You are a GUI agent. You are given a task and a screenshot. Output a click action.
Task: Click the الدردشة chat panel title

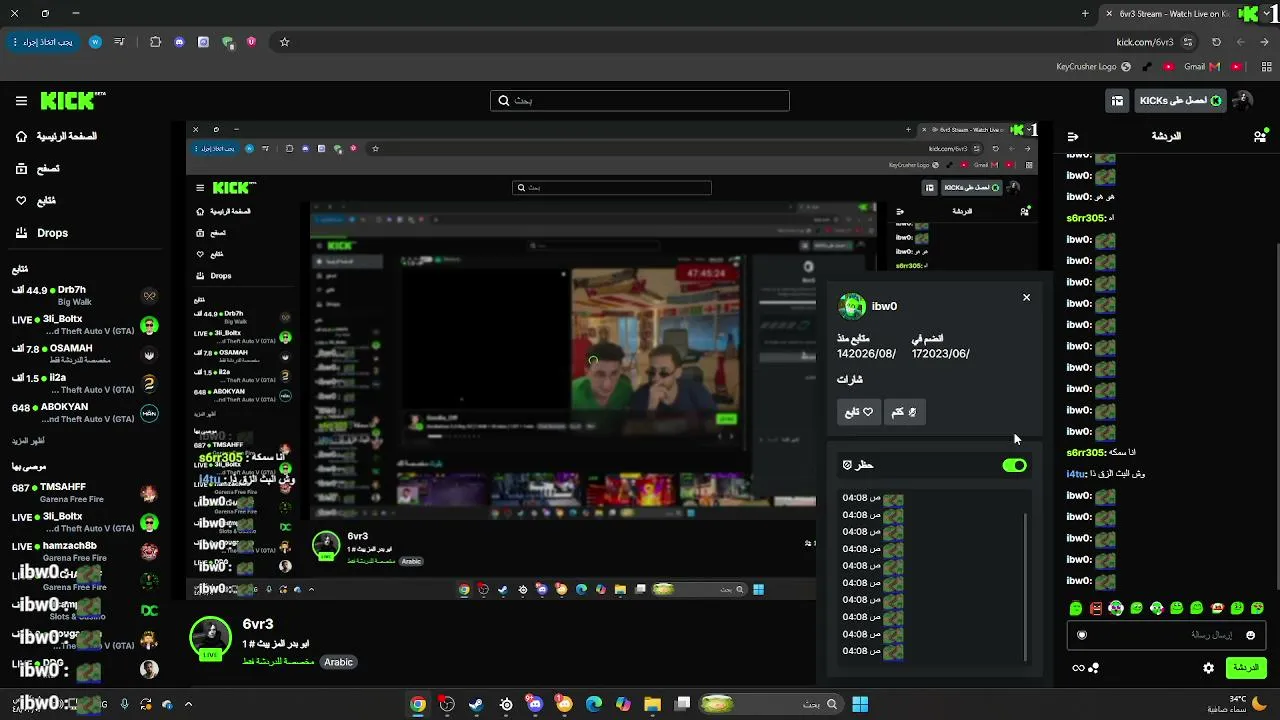pos(1166,136)
